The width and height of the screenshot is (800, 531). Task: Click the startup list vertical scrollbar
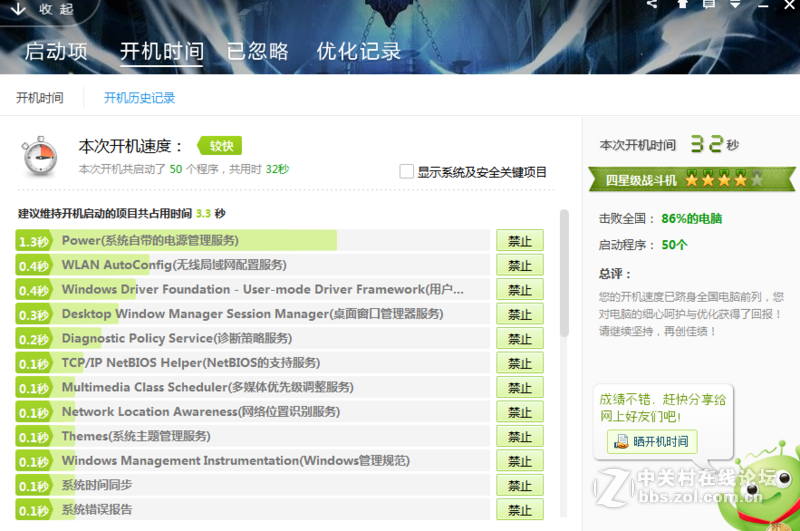click(564, 273)
